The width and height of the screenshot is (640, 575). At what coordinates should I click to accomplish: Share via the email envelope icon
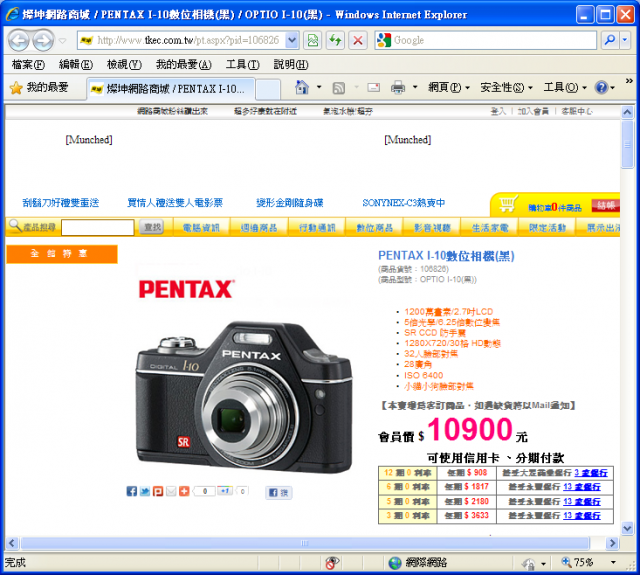[x=171, y=491]
